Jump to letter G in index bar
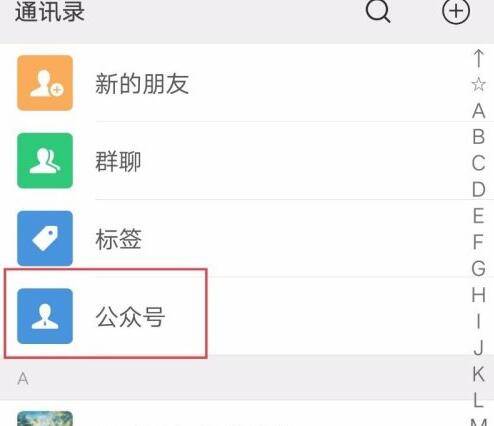 tap(479, 269)
